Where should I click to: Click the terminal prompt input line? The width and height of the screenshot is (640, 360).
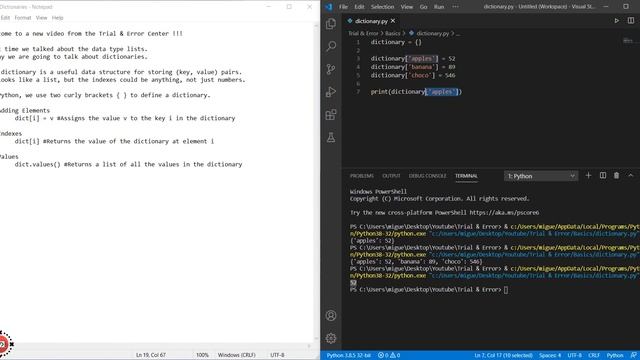click(429, 289)
